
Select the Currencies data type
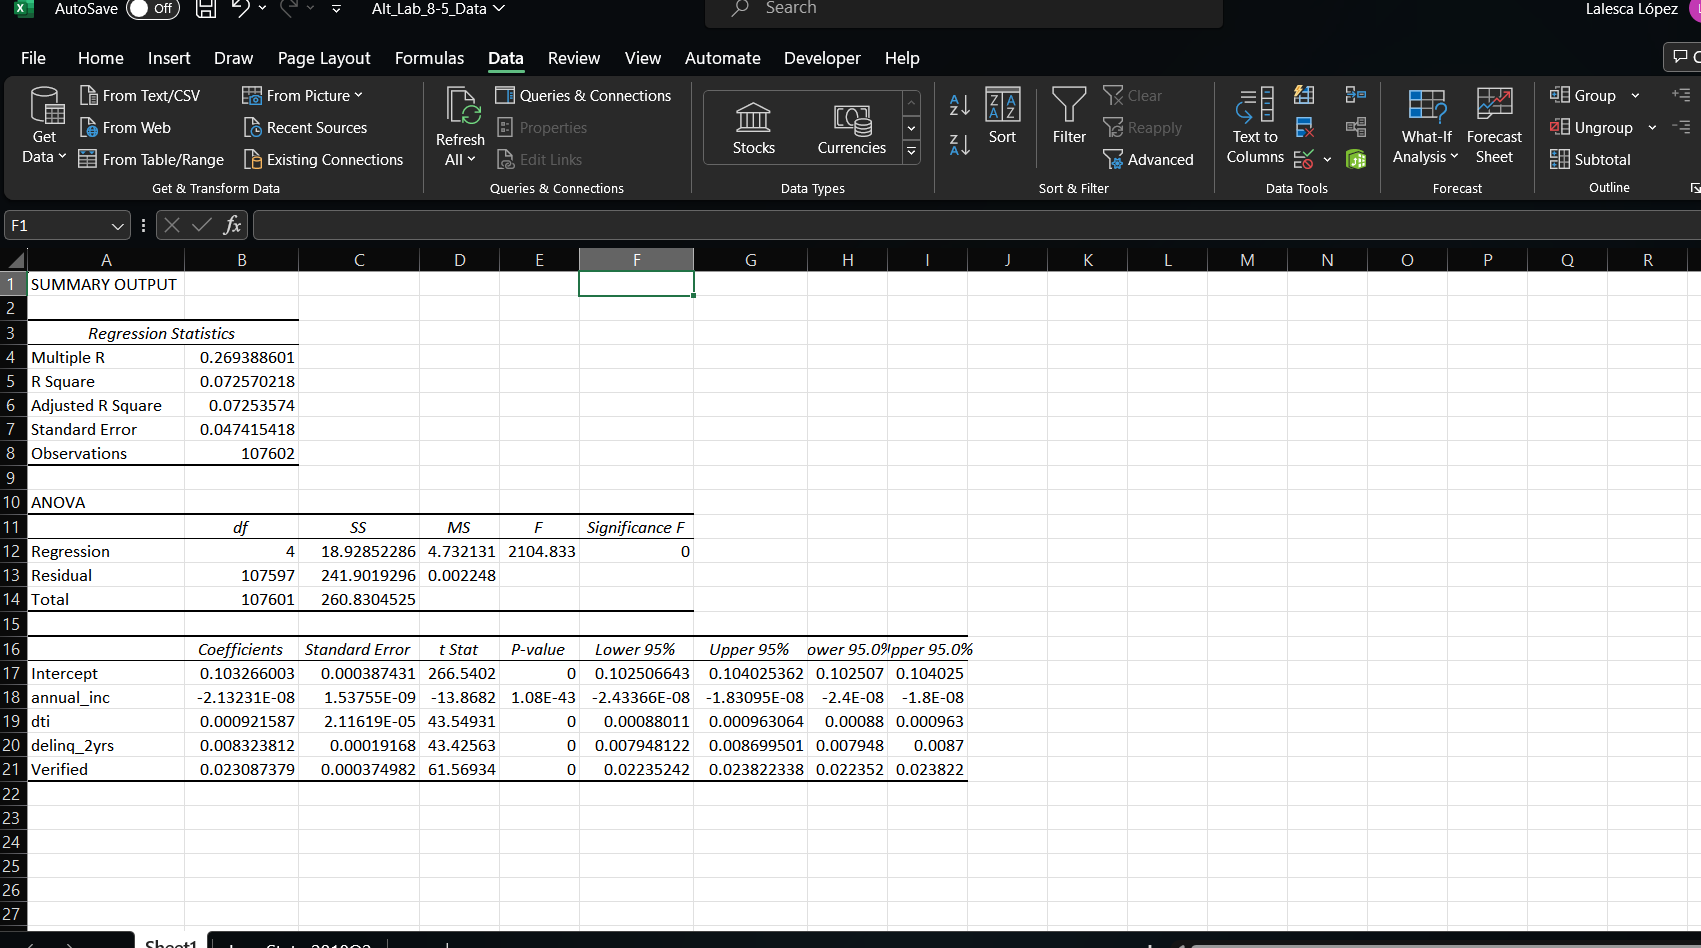(852, 128)
